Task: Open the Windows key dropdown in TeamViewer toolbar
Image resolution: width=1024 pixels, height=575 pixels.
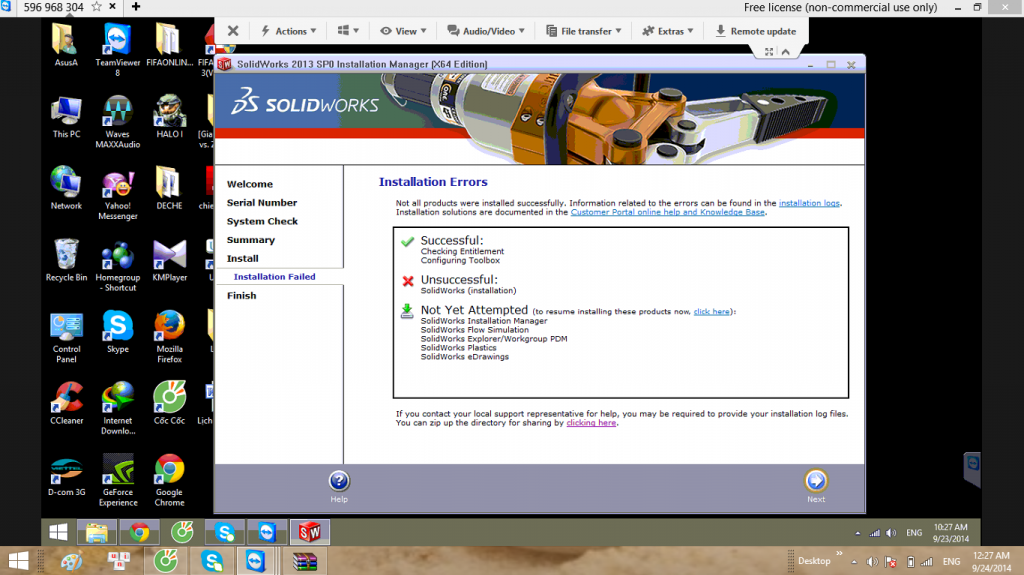Action: (x=348, y=31)
